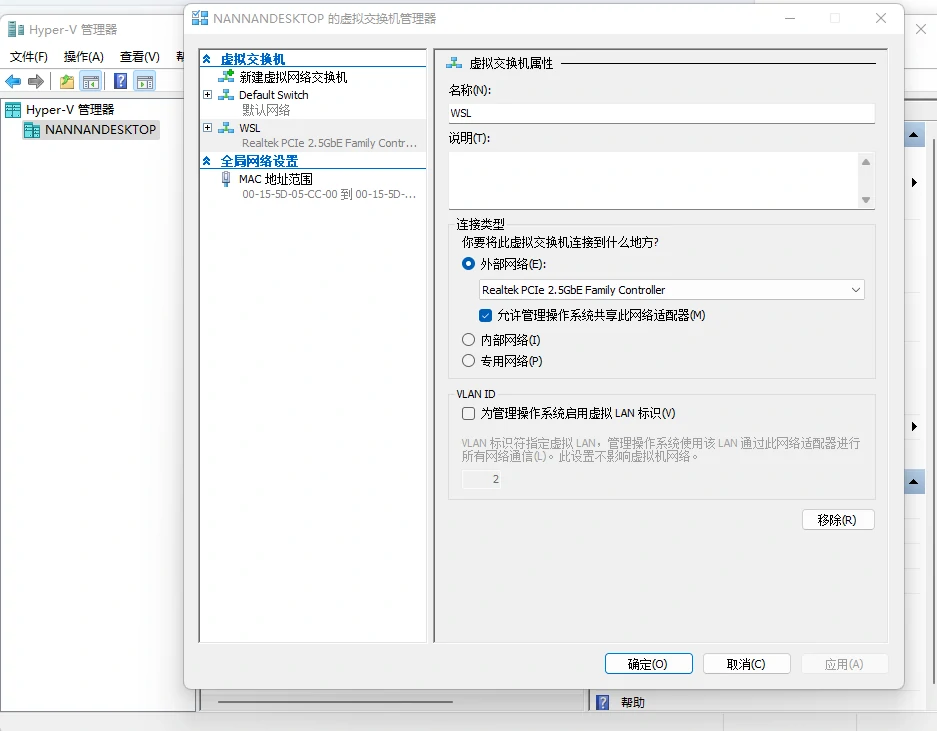This screenshot has height=731, width=937.
Task: Open the 帮助 link in actions pane
Action: (633, 702)
